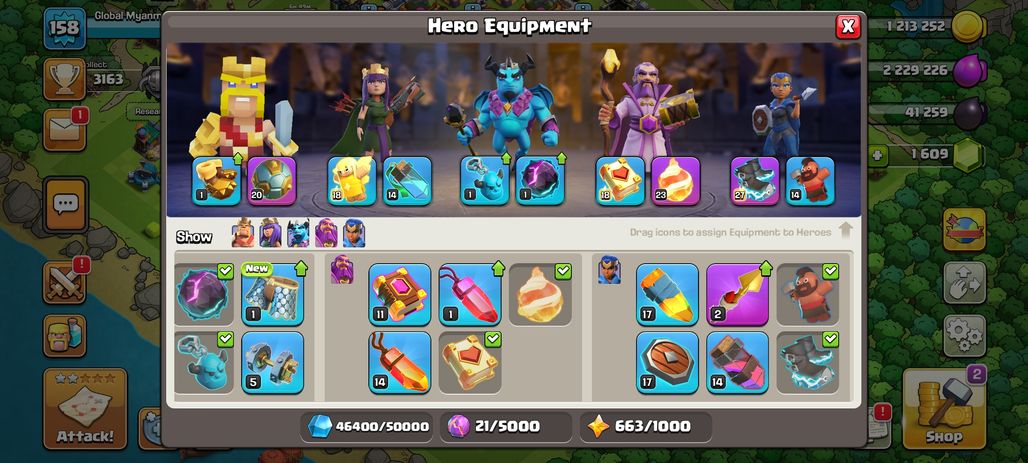Open the Rage Gem level 1 equipment
Viewport: 1028px width, 463px height.
(x=470, y=294)
